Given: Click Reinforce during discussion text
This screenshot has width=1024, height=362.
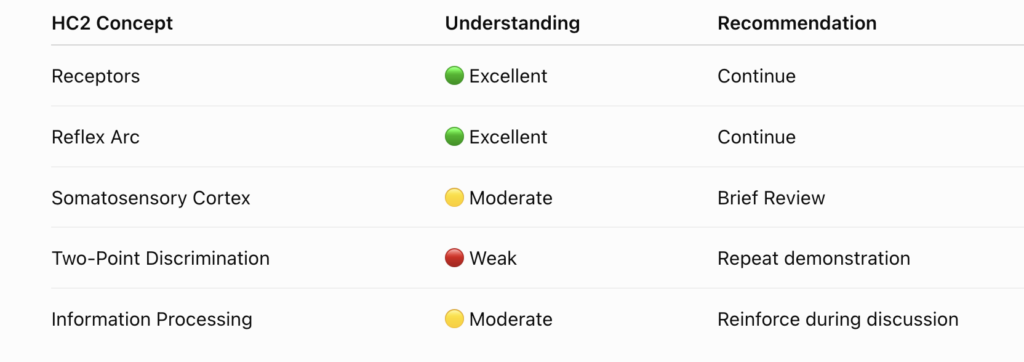Looking at the screenshot, I should point(838,320).
